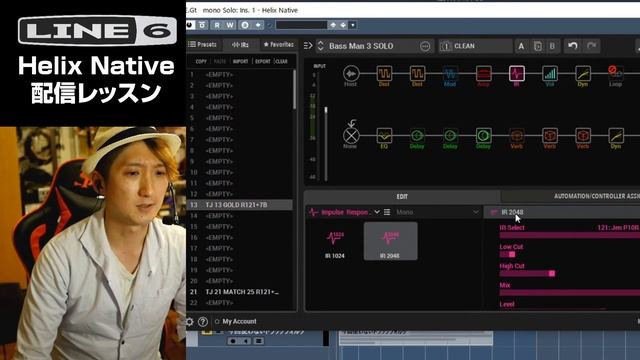Viewport: 640px width, 360px height.
Task: Click the host preset name field
Action: 301,25
